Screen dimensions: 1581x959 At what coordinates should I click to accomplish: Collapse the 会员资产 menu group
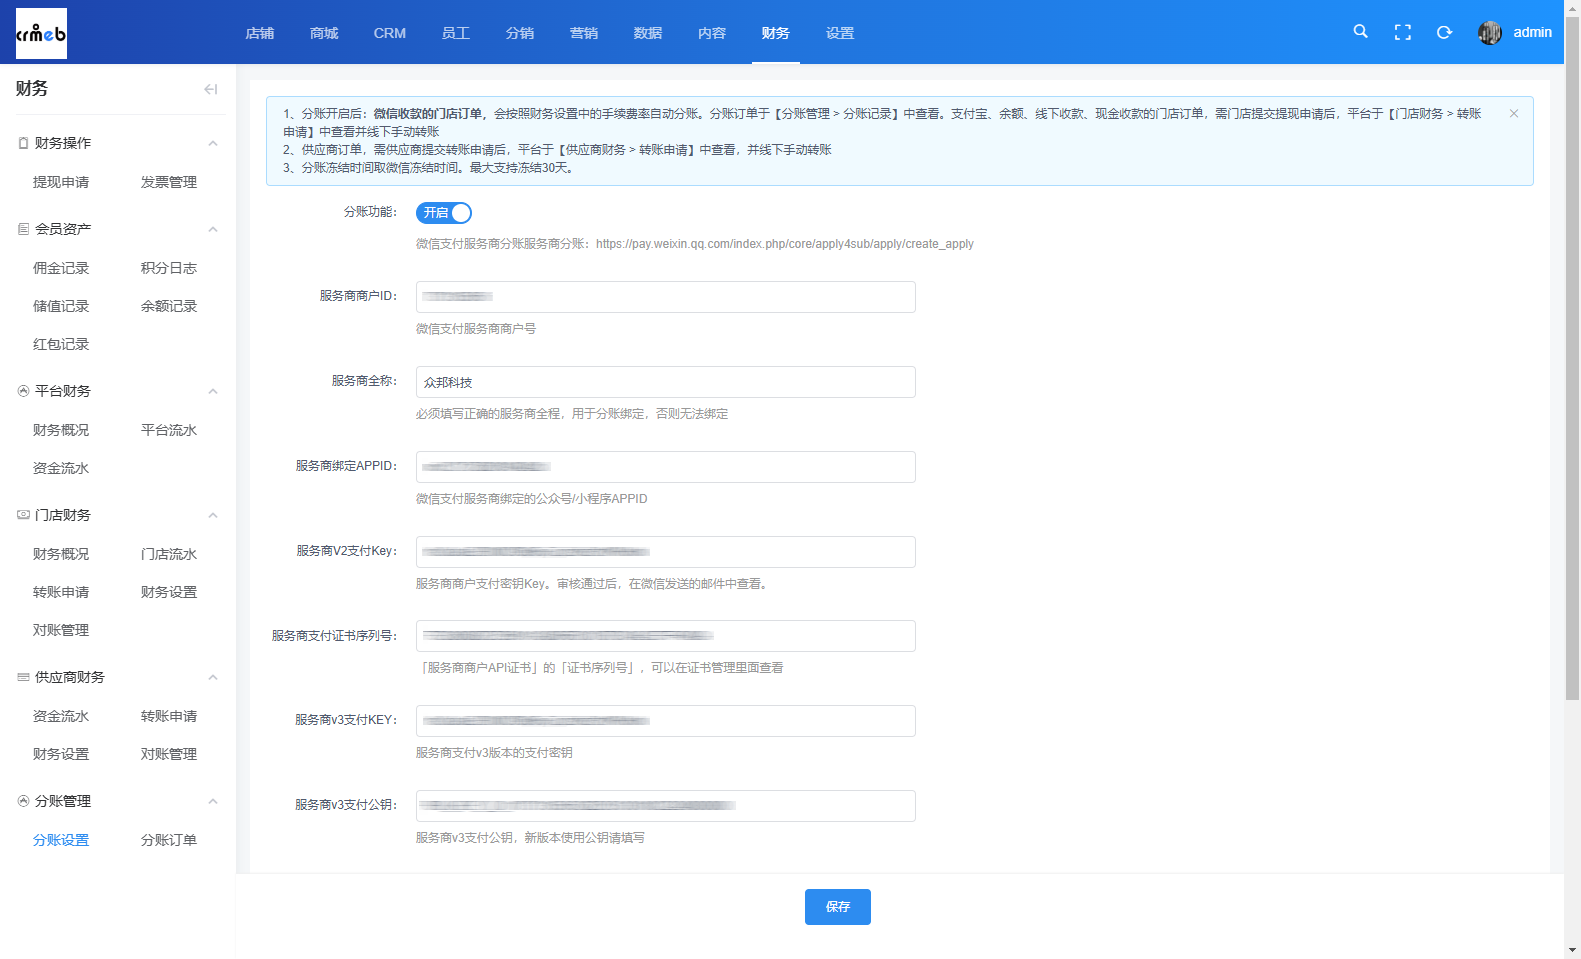(212, 229)
